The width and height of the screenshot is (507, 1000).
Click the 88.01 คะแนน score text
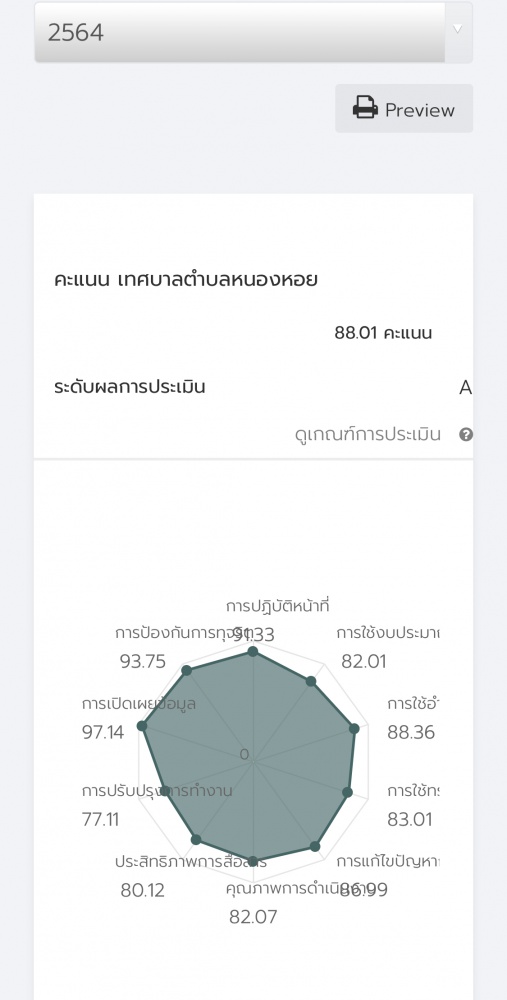coord(383,333)
